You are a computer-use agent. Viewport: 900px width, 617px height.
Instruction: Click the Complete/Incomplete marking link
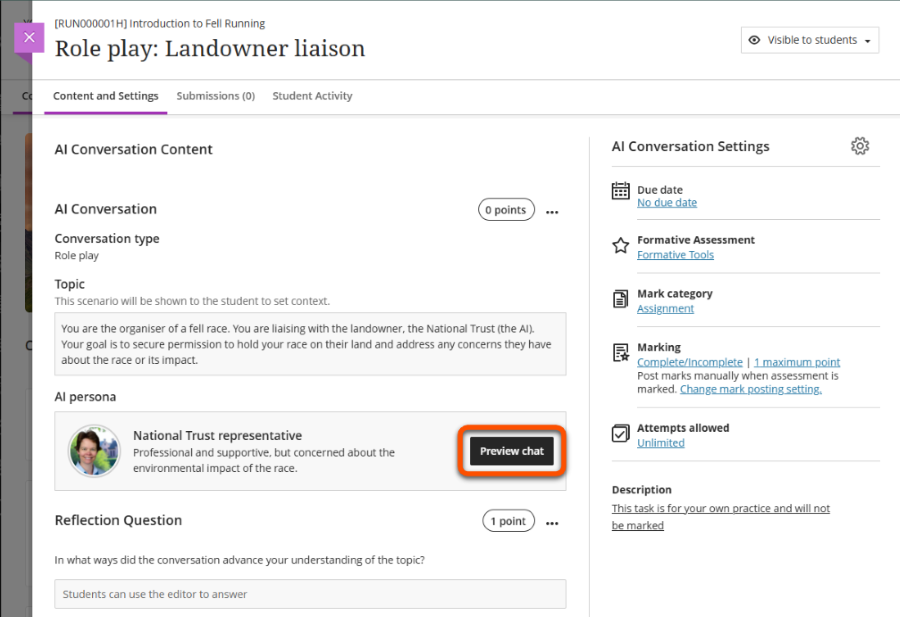690,362
